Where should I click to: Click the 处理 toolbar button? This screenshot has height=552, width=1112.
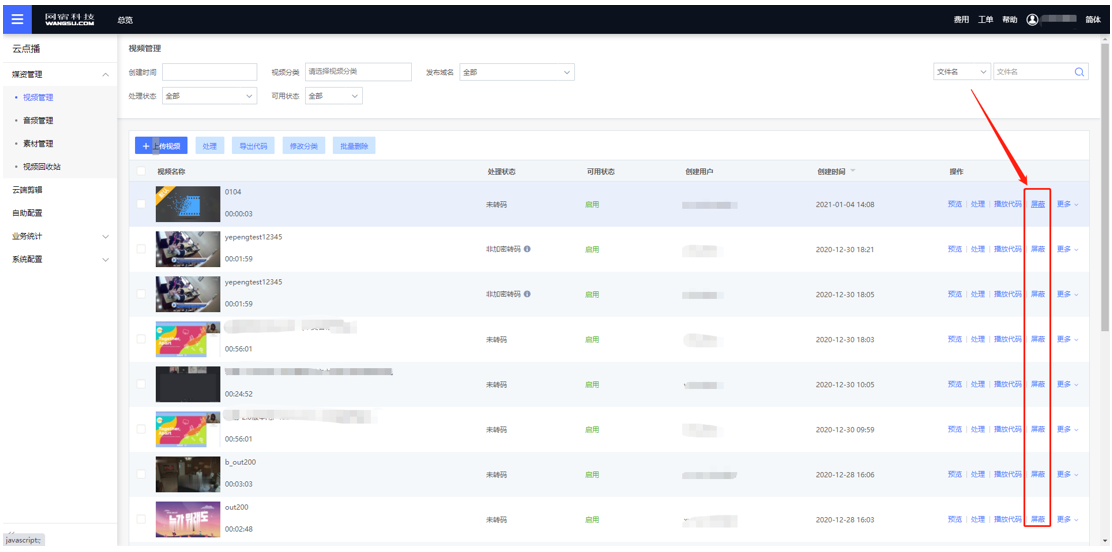pos(209,145)
